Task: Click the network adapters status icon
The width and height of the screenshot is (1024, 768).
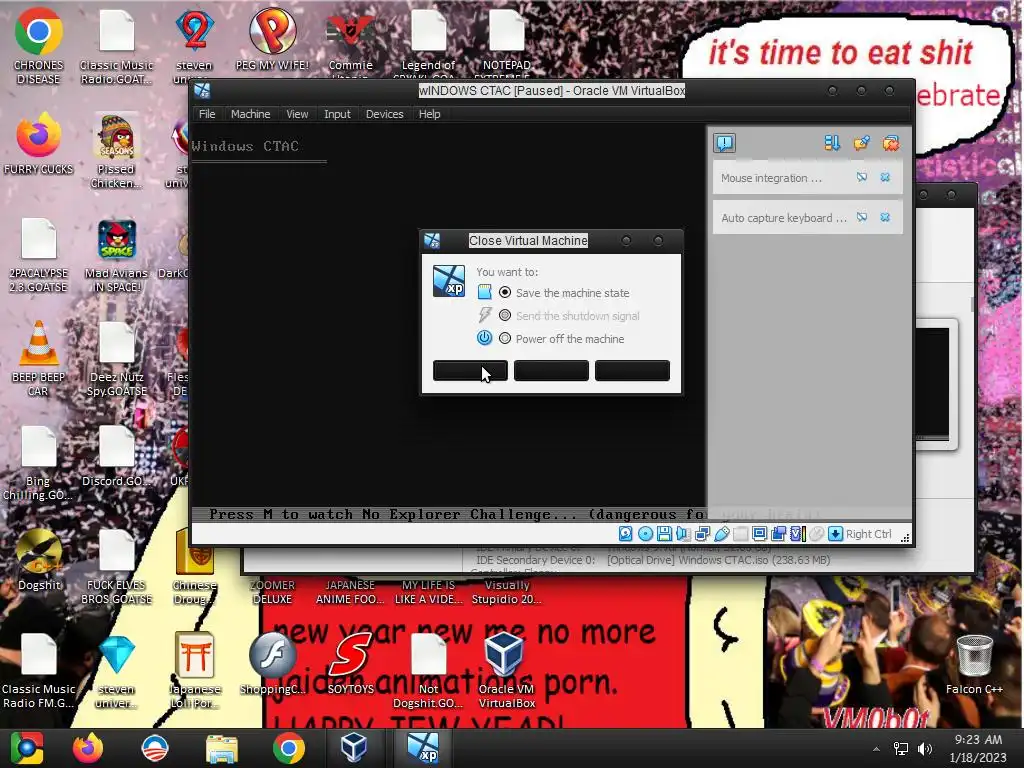Action: (x=703, y=534)
